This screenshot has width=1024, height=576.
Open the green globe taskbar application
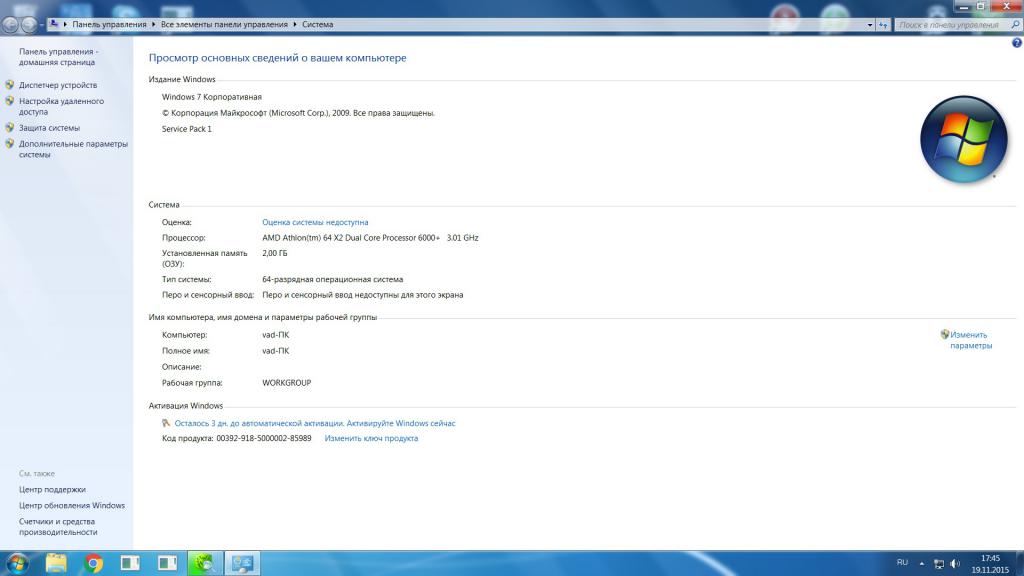205,563
